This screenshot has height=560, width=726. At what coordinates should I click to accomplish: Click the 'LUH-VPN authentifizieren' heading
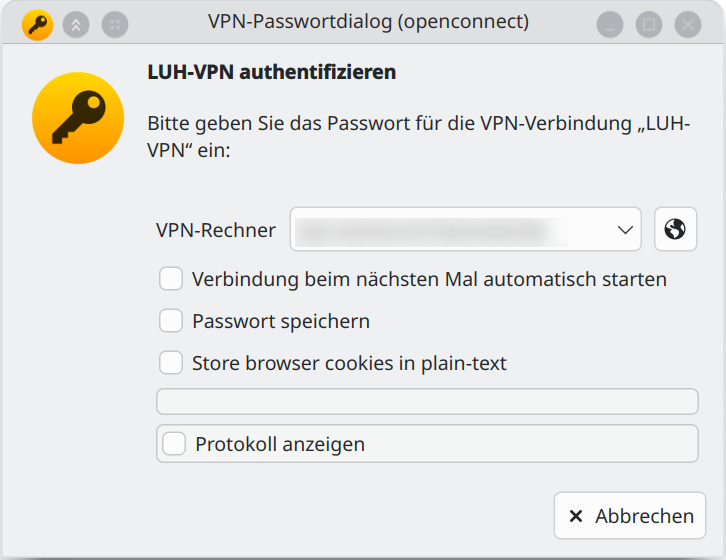pos(272,72)
